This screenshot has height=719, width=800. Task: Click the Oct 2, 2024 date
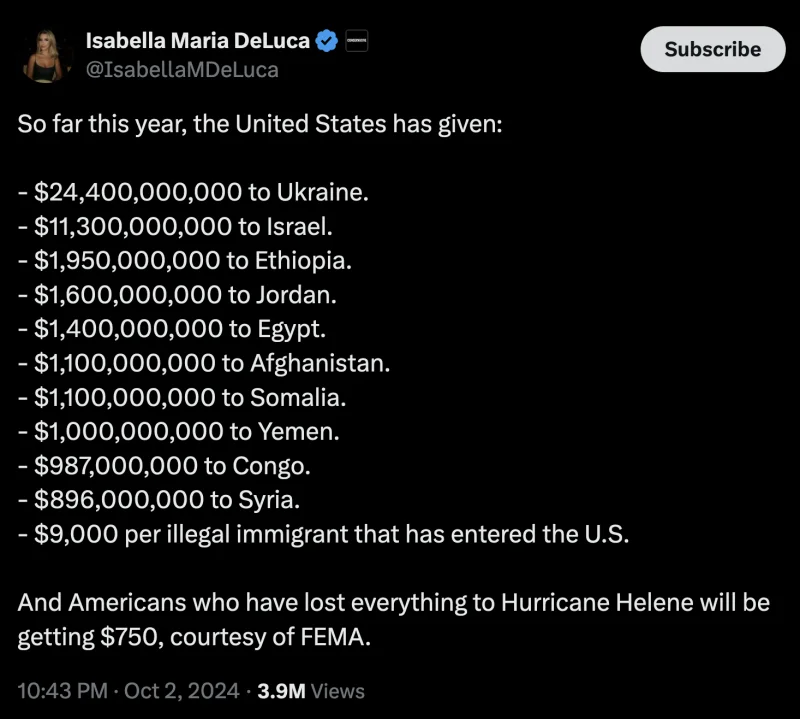pyautogui.click(x=182, y=691)
